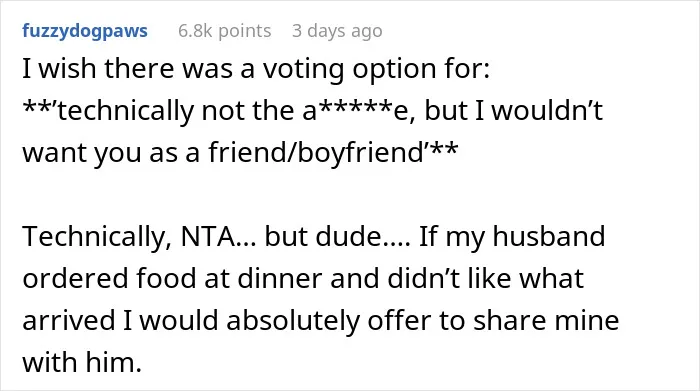Image resolution: width=700 pixels, height=391 pixels.
Task: Click the line 'I wish there was a voting option for:'
Action: tap(256, 69)
